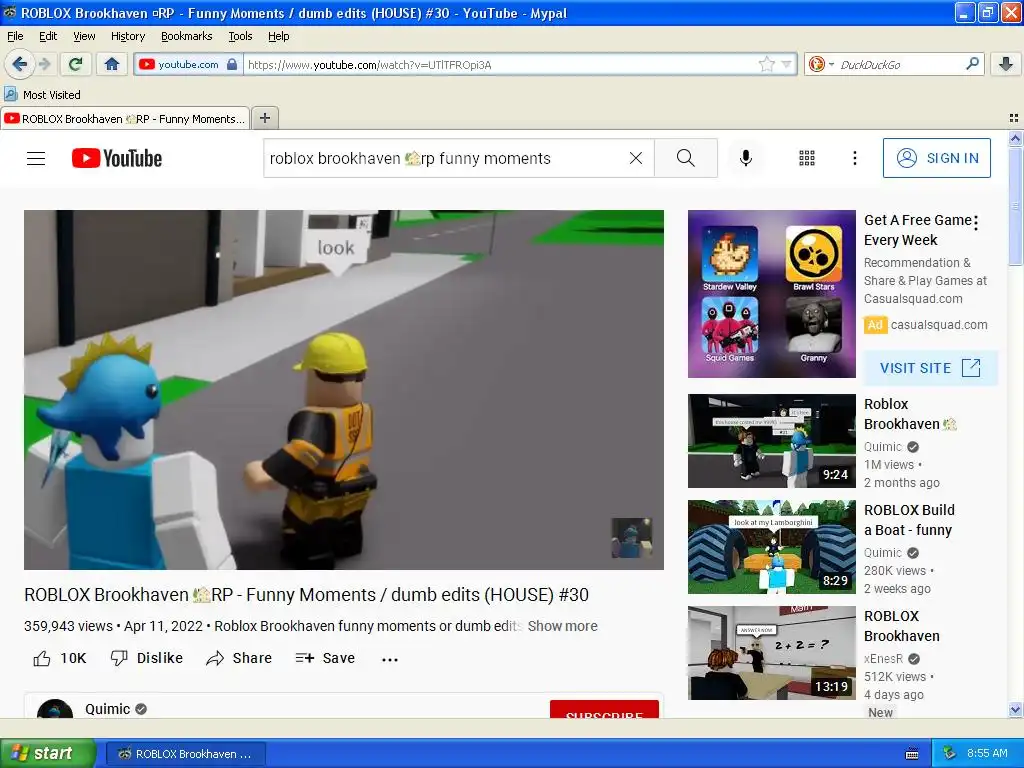Open the File menu

coord(15,37)
